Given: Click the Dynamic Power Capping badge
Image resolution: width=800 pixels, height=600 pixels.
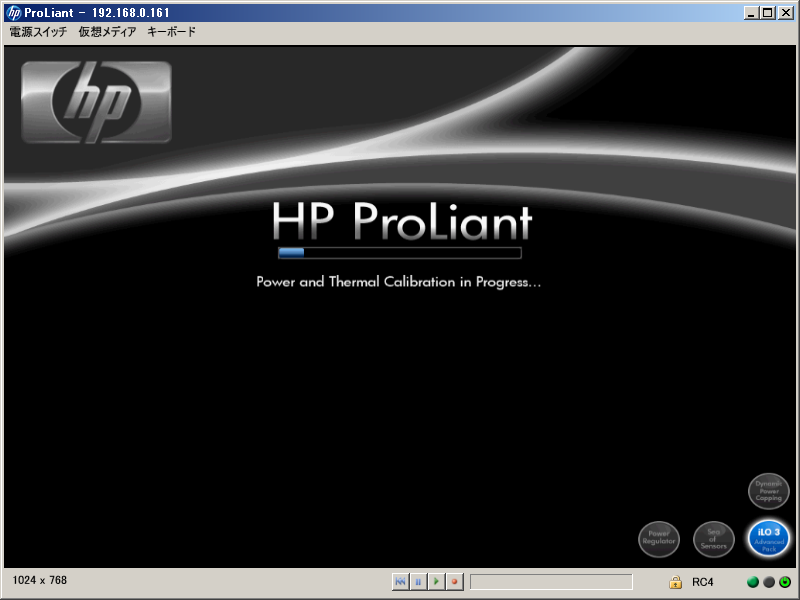Looking at the screenshot, I should pos(768,491).
